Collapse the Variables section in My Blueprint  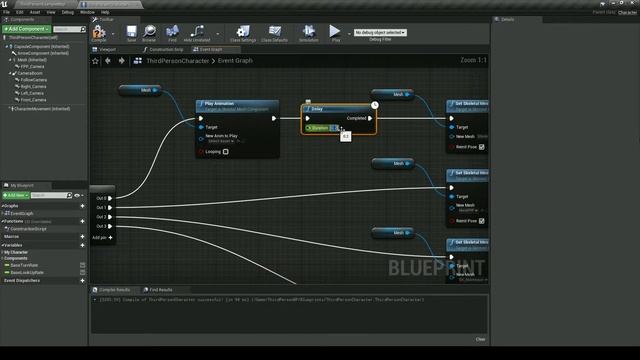click(x=2, y=245)
